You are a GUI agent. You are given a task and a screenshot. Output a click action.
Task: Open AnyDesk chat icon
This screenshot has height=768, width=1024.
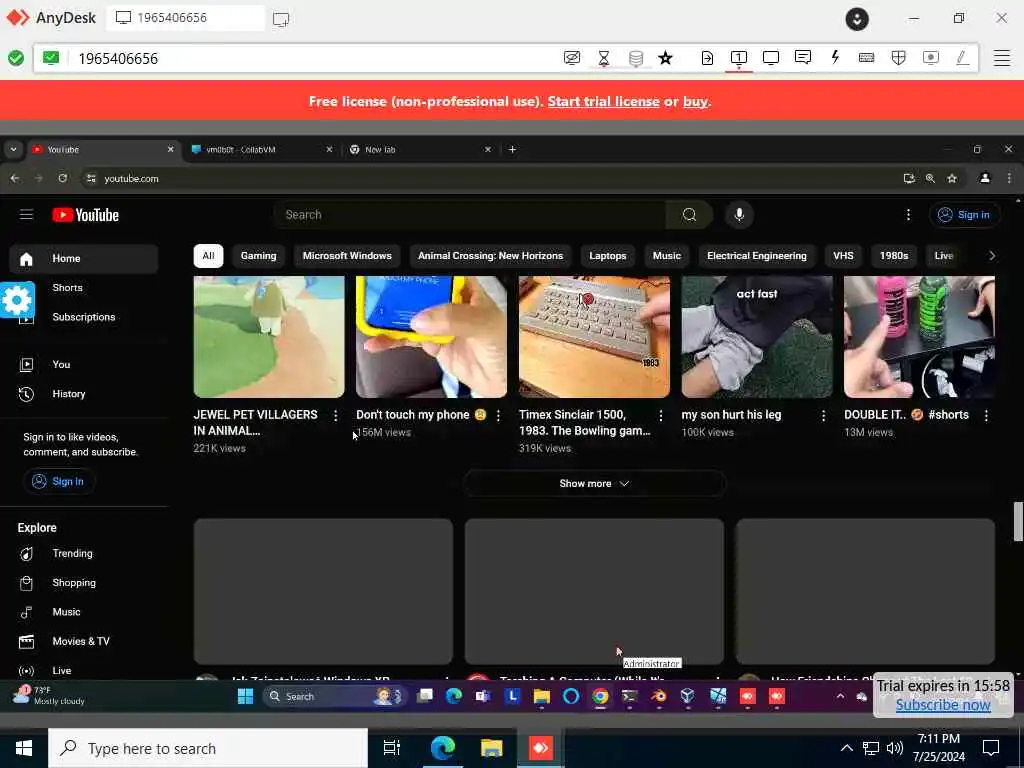click(x=803, y=57)
